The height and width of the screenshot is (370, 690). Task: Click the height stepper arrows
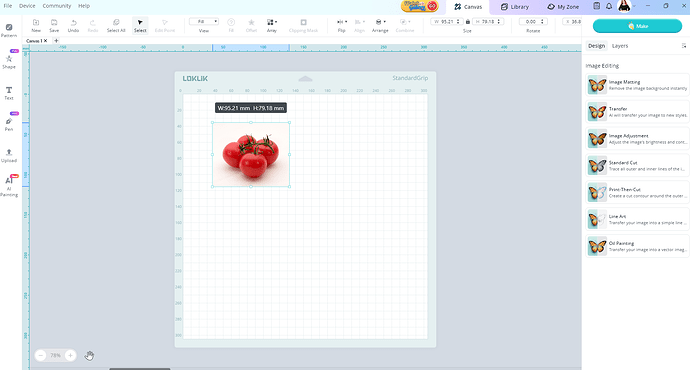(499, 22)
